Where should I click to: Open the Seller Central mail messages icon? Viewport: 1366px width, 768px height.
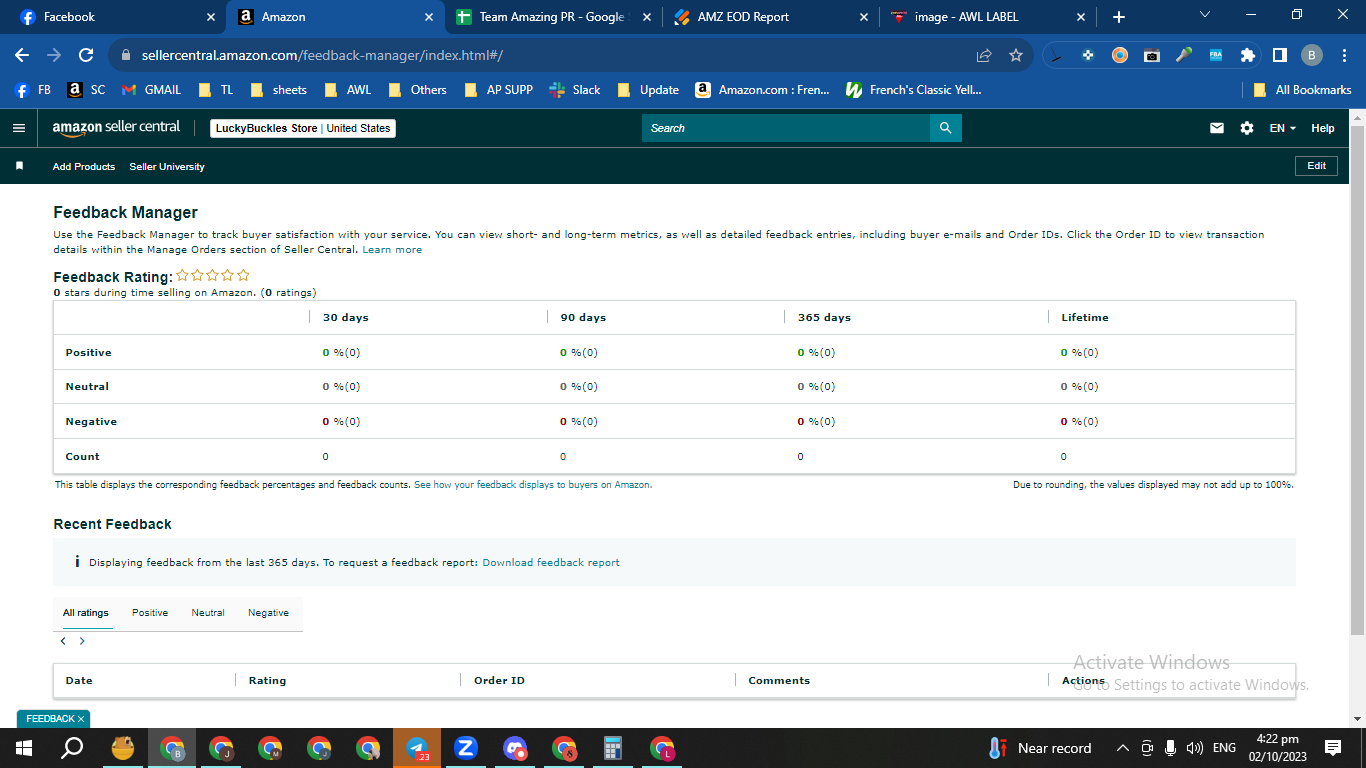point(1217,128)
